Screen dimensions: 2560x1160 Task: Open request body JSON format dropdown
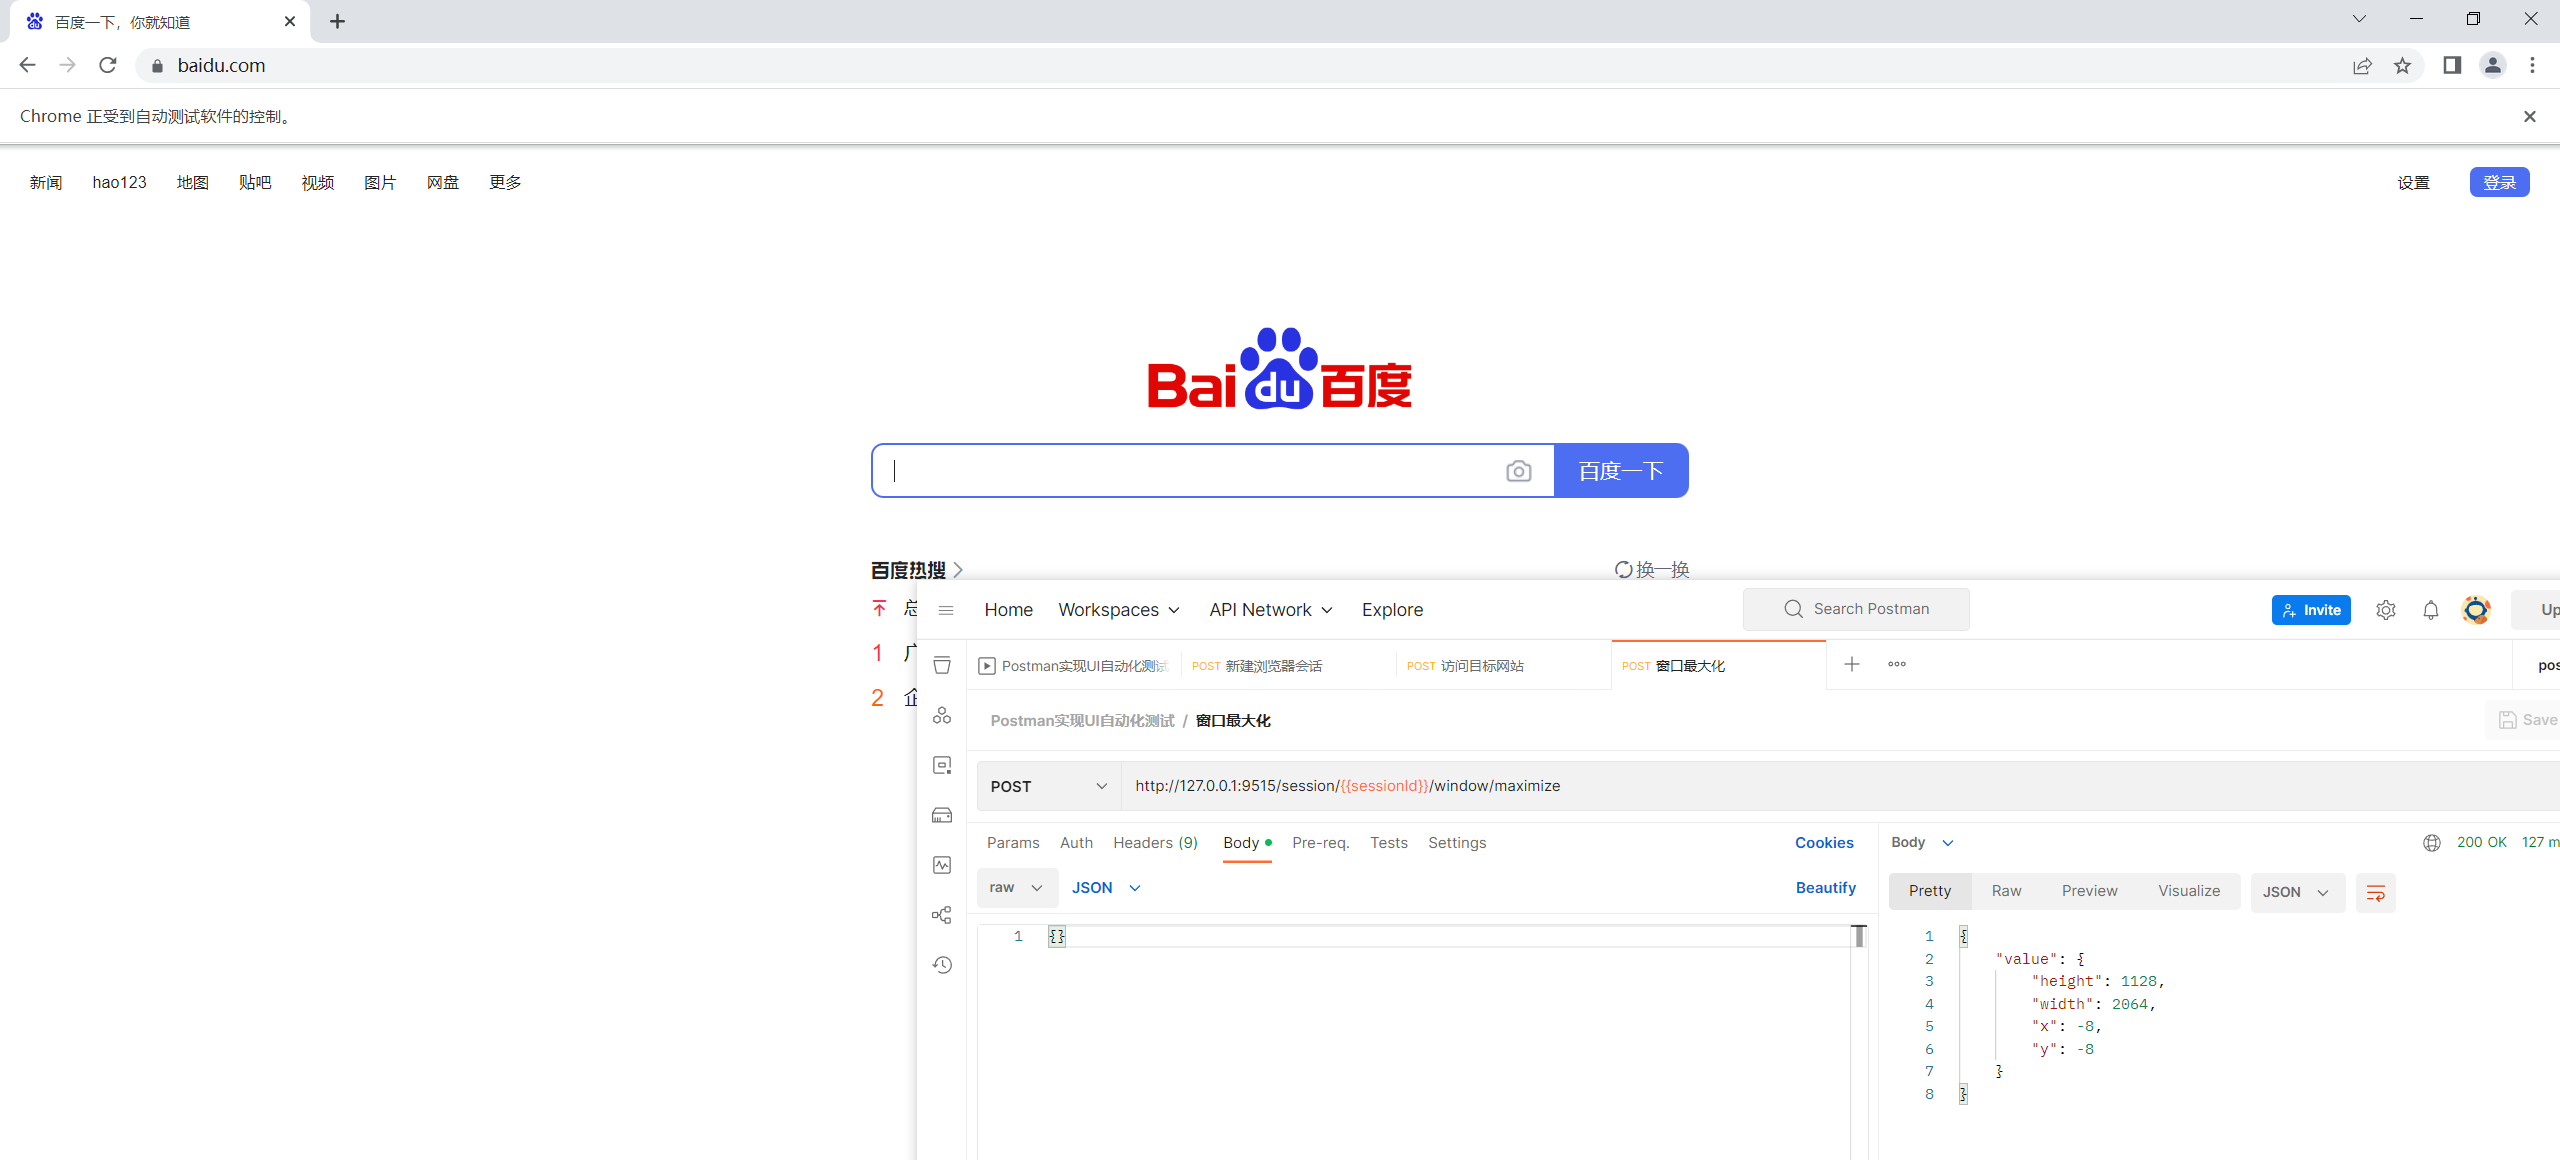tap(1106, 888)
